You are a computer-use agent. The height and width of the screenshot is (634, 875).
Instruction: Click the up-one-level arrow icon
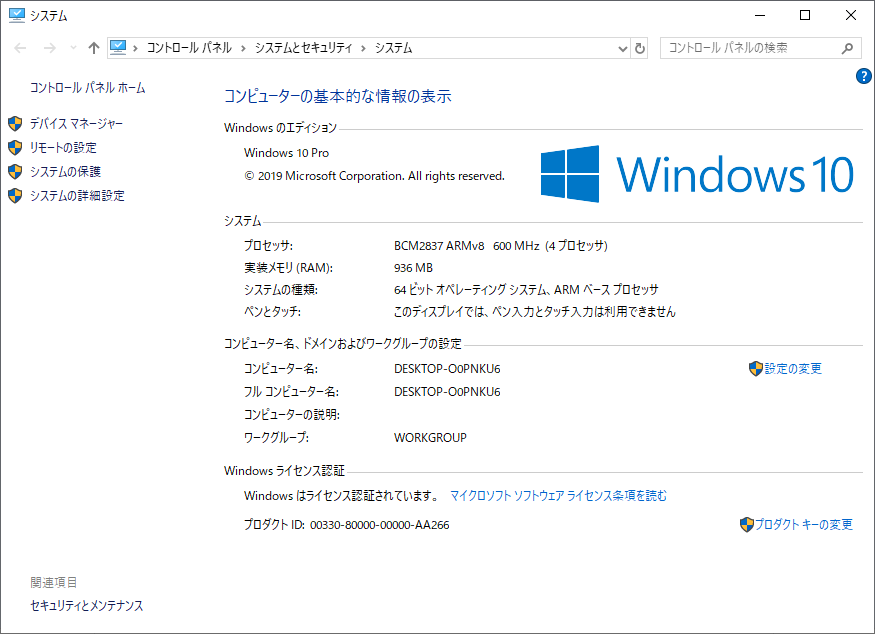tap(93, 47)
